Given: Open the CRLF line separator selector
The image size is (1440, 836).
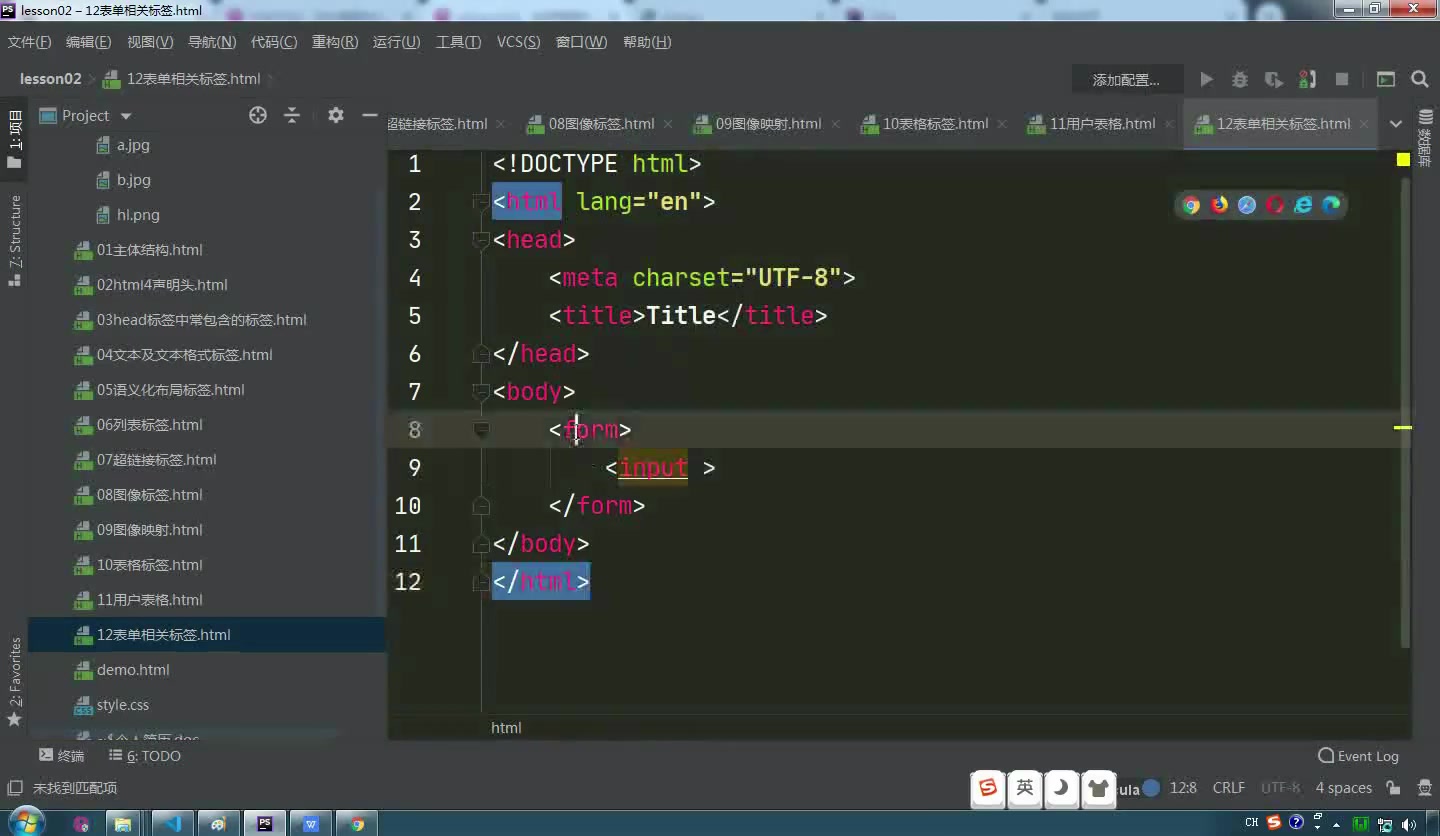Looking at the screenshot, I should tap(1228, 788).
